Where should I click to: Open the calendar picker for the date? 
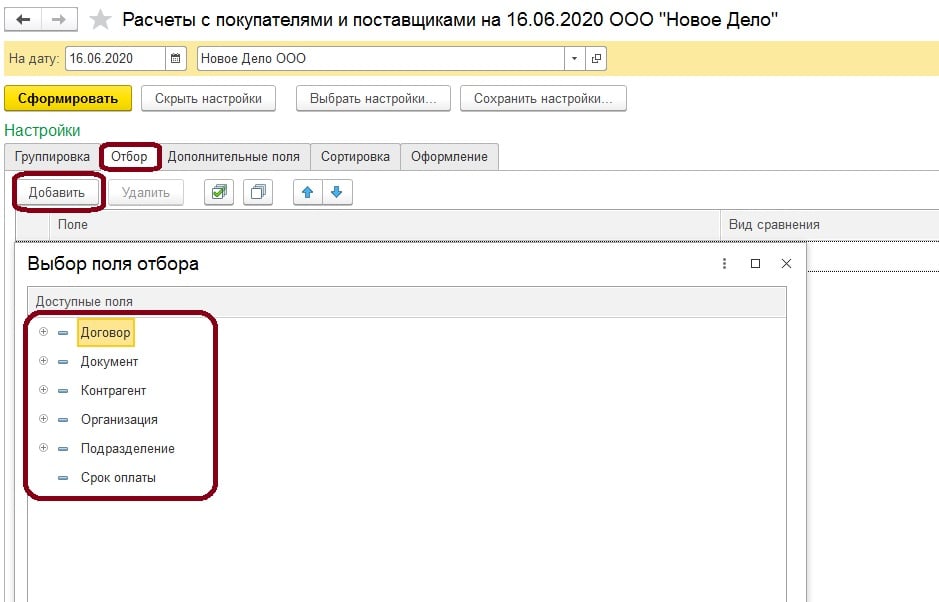coord(176,59)
